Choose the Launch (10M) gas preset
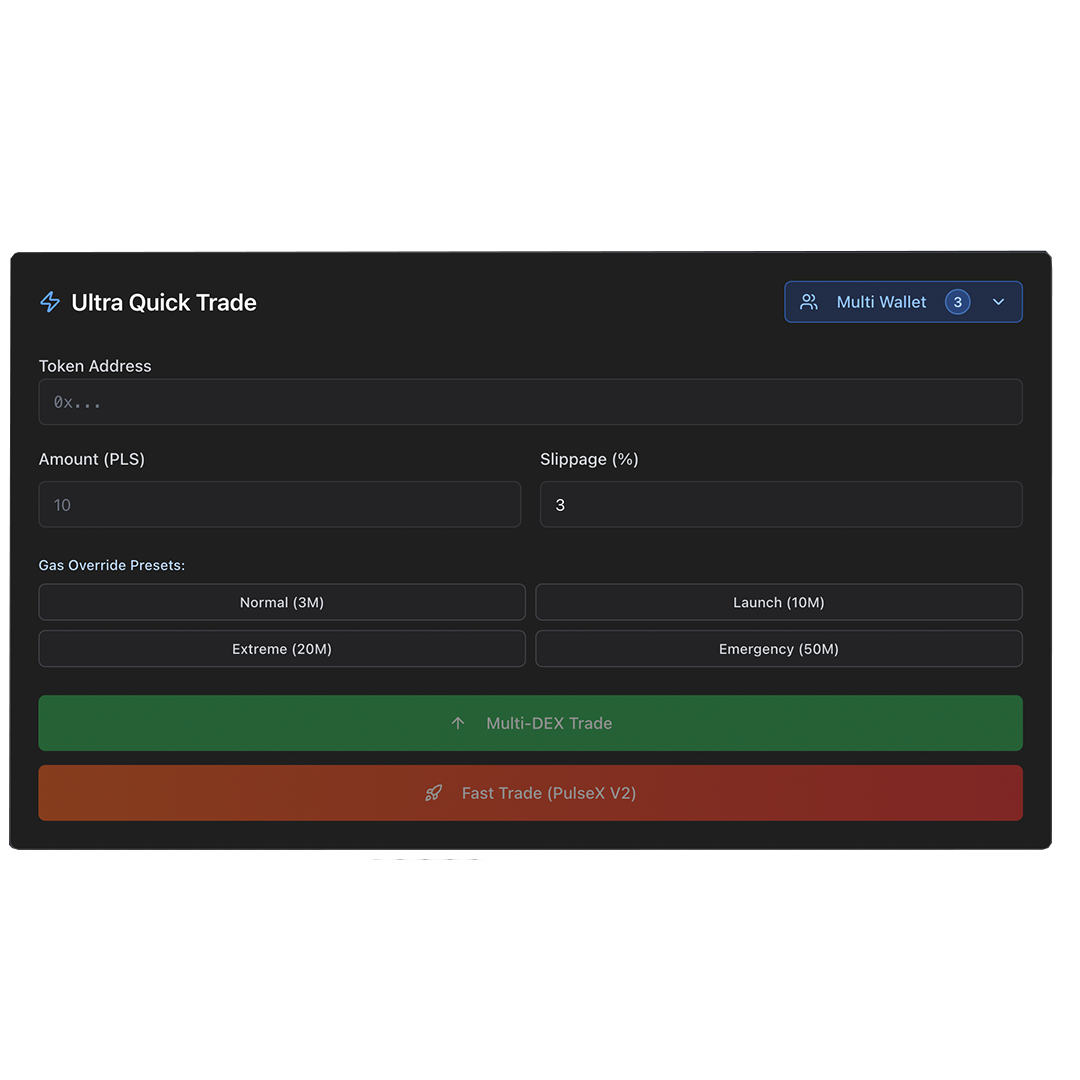1080x1080 pixels. pos(779,603)
